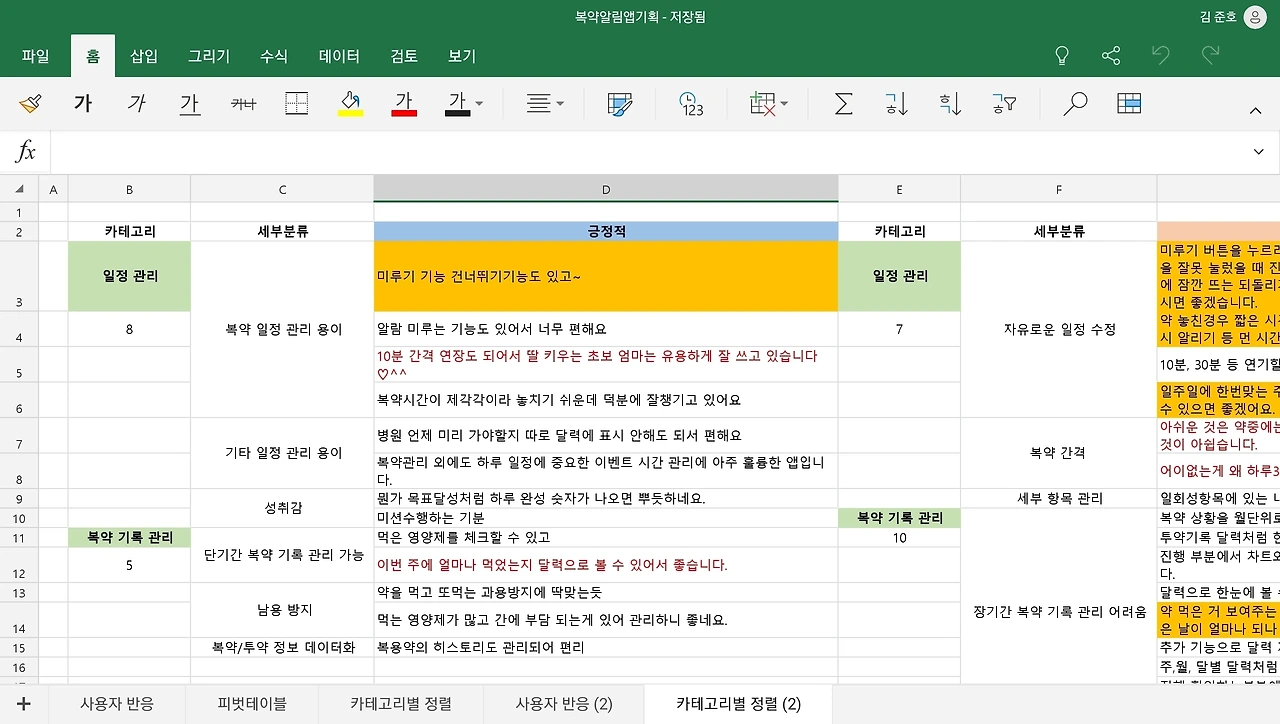Open the sort and filter icon
This screenshot has height=724, width=1280.
(1004, 103)
